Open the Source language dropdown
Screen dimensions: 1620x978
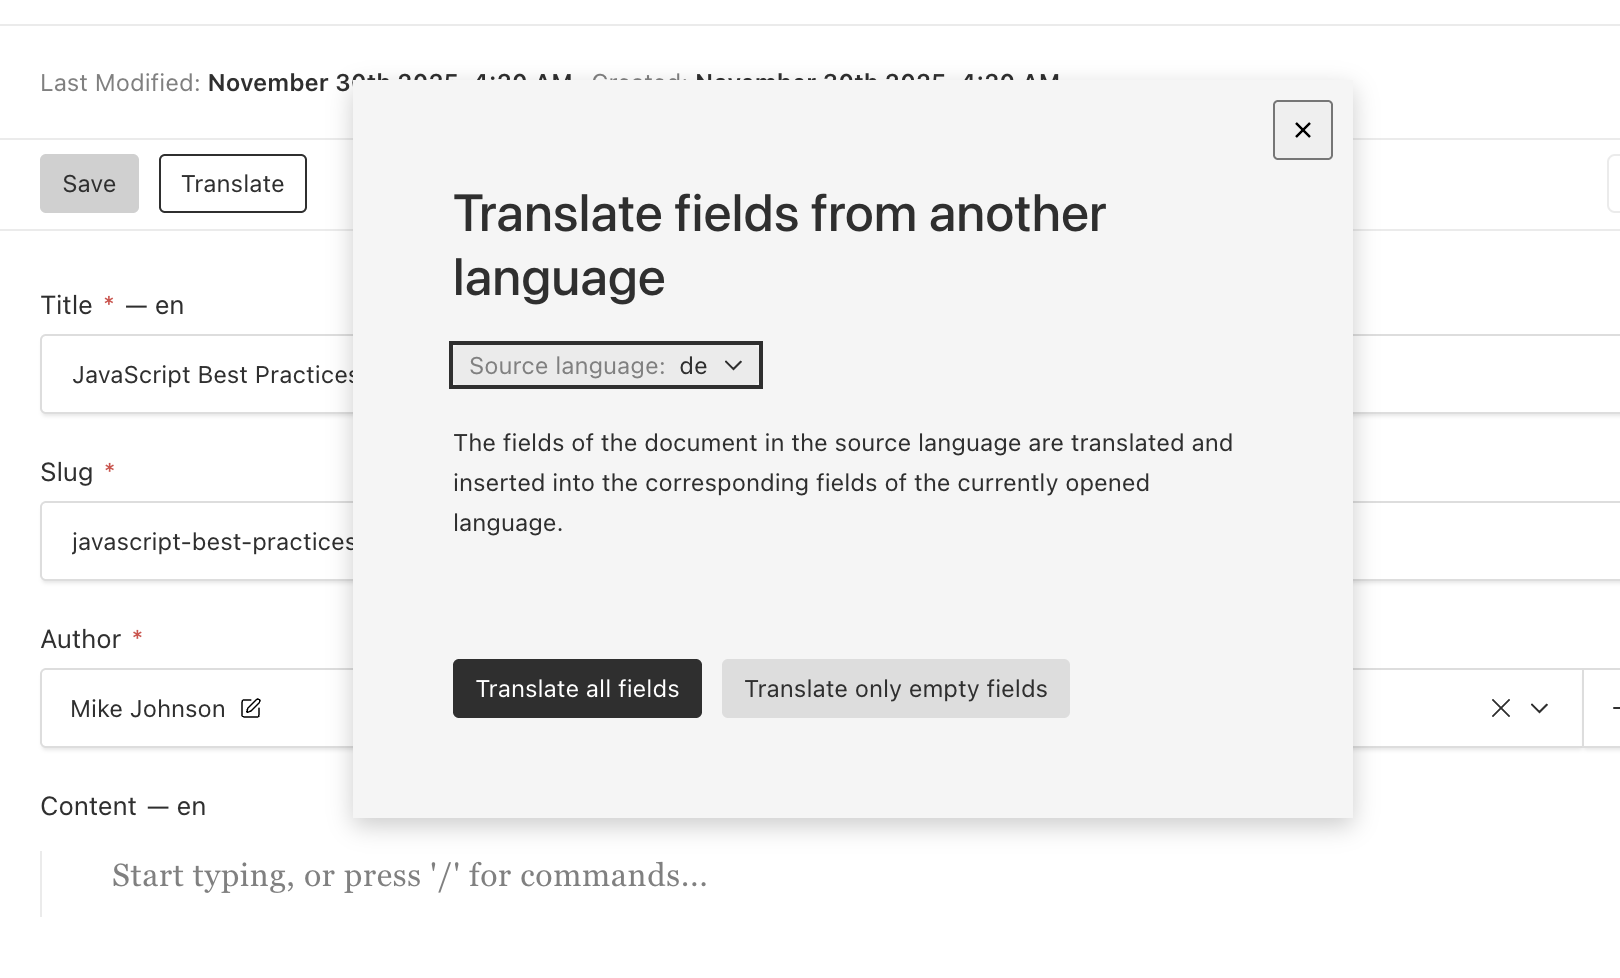tap(606, 366)
